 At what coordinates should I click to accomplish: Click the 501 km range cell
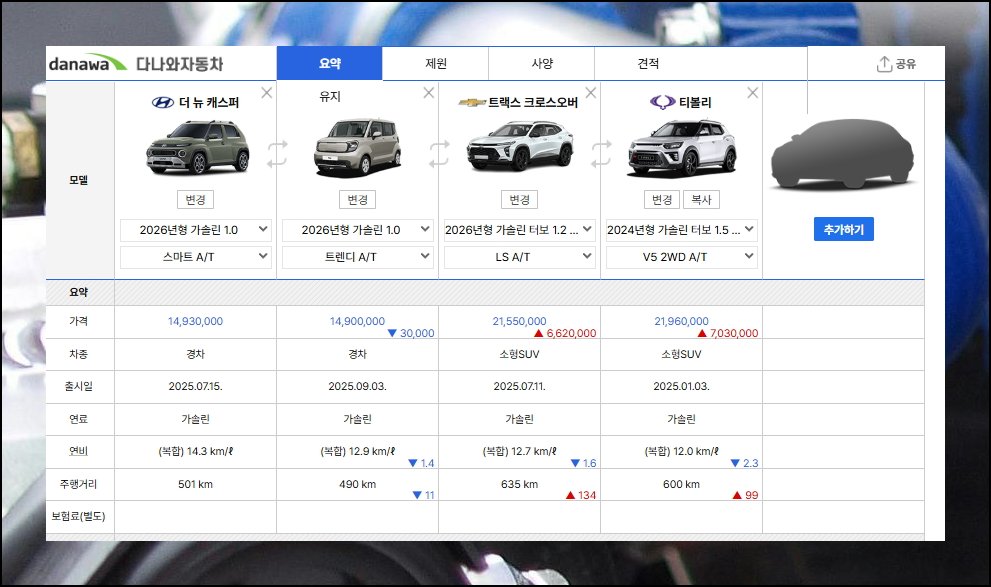point(195,484)
